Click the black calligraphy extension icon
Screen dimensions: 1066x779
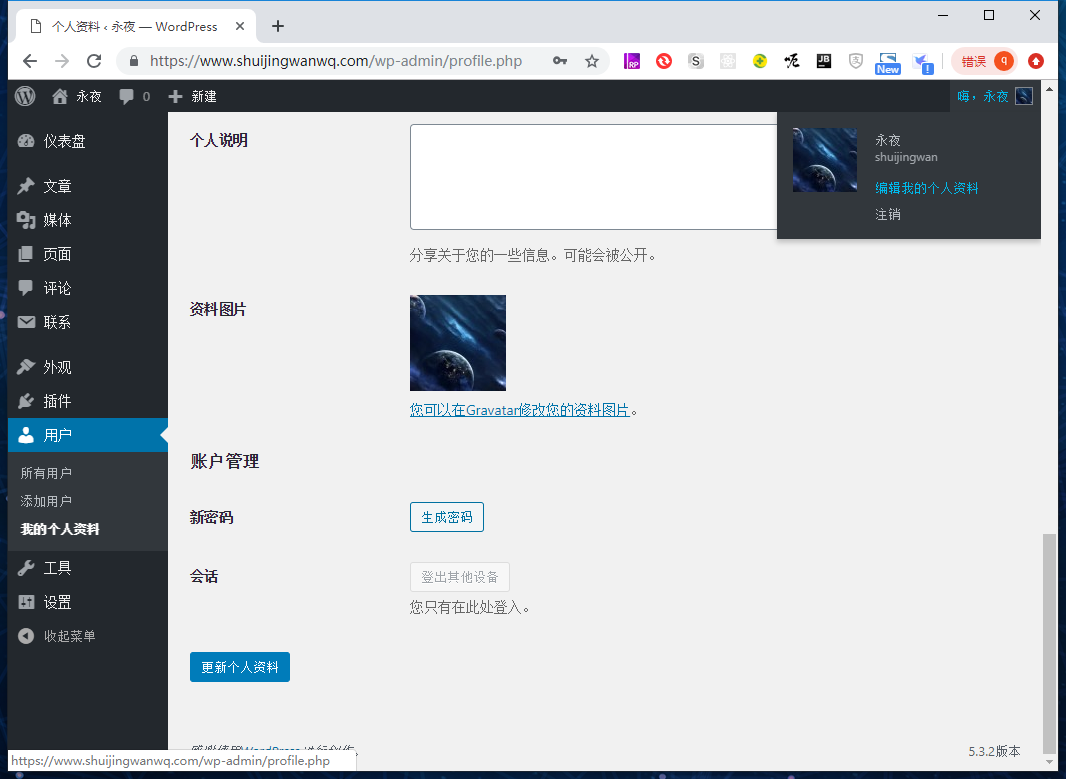(x=791, y=61)
